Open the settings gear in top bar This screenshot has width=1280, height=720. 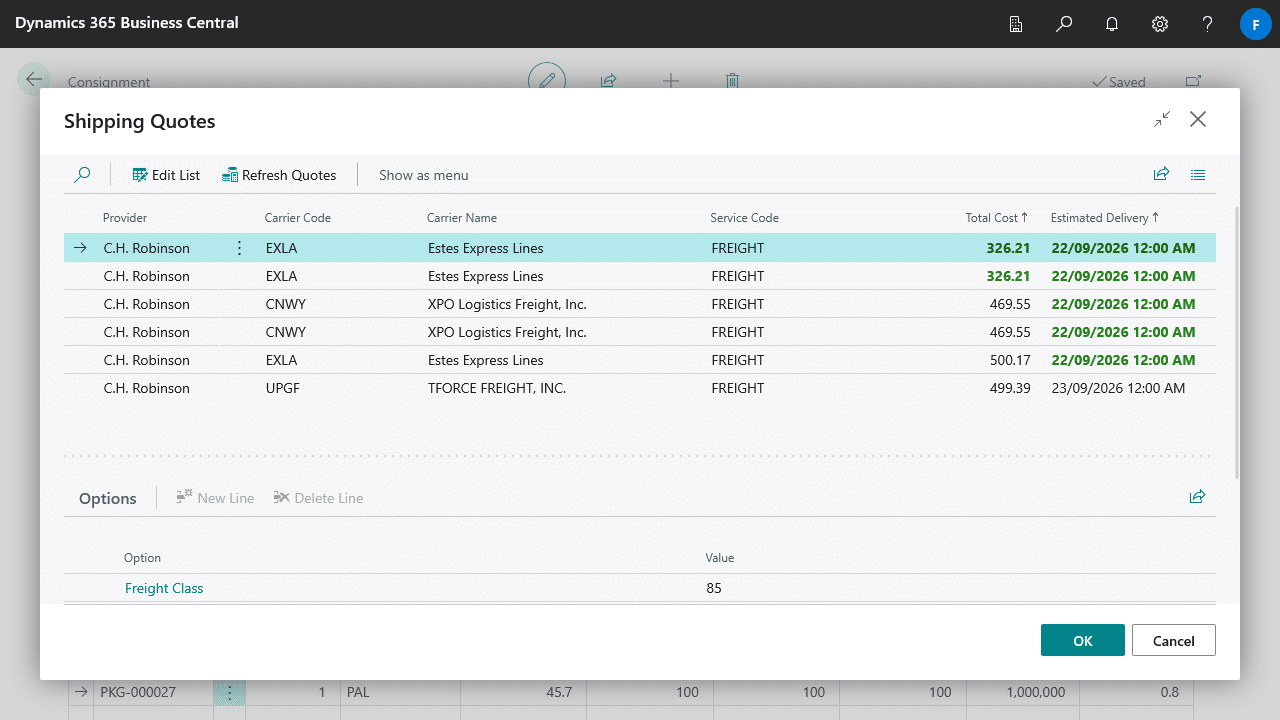1160,24
